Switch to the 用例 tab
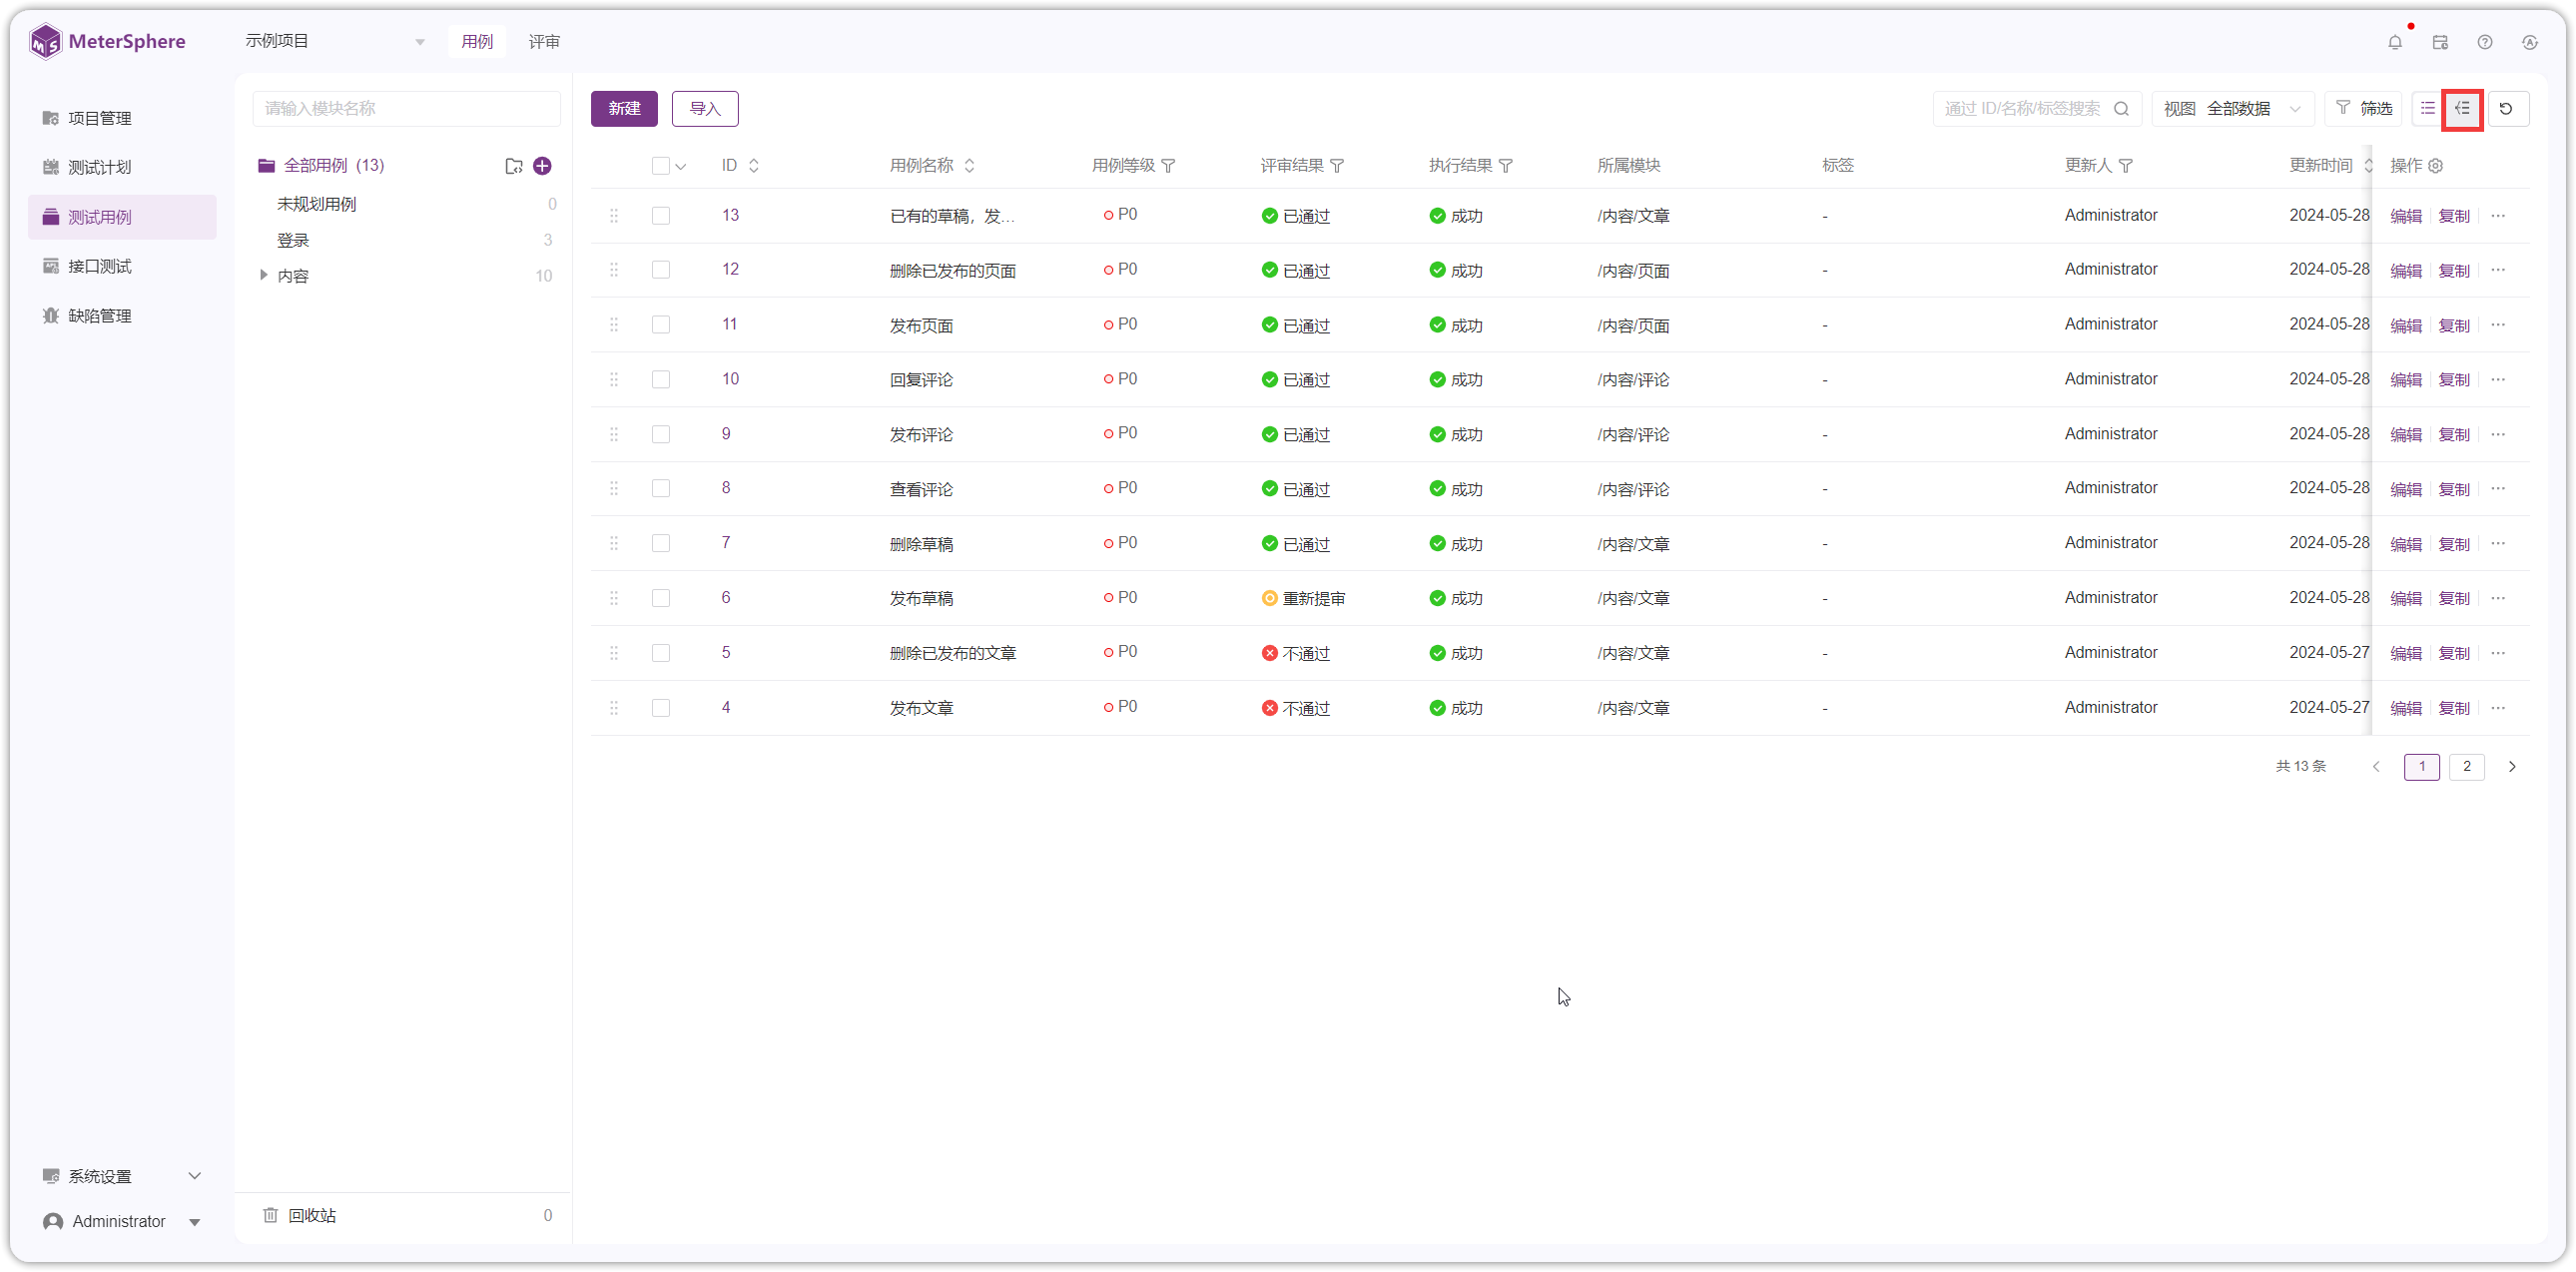The image size is (2576, 1272). 477,42
